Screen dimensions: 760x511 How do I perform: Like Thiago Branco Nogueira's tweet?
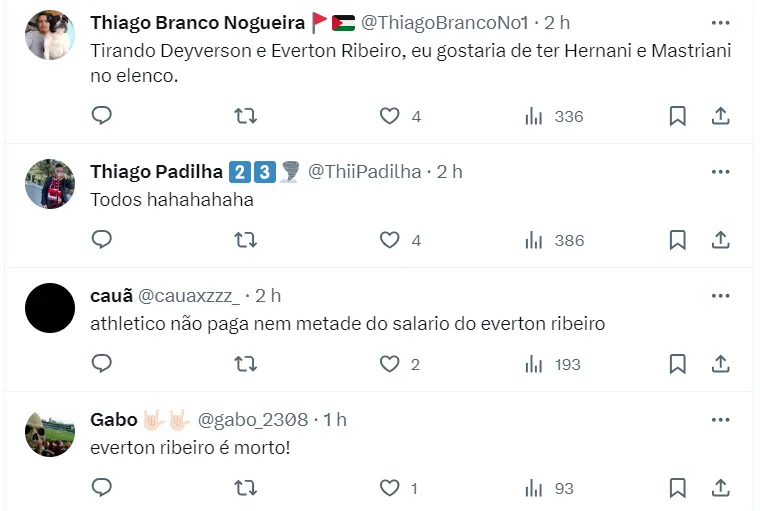(x=389, y=116)
